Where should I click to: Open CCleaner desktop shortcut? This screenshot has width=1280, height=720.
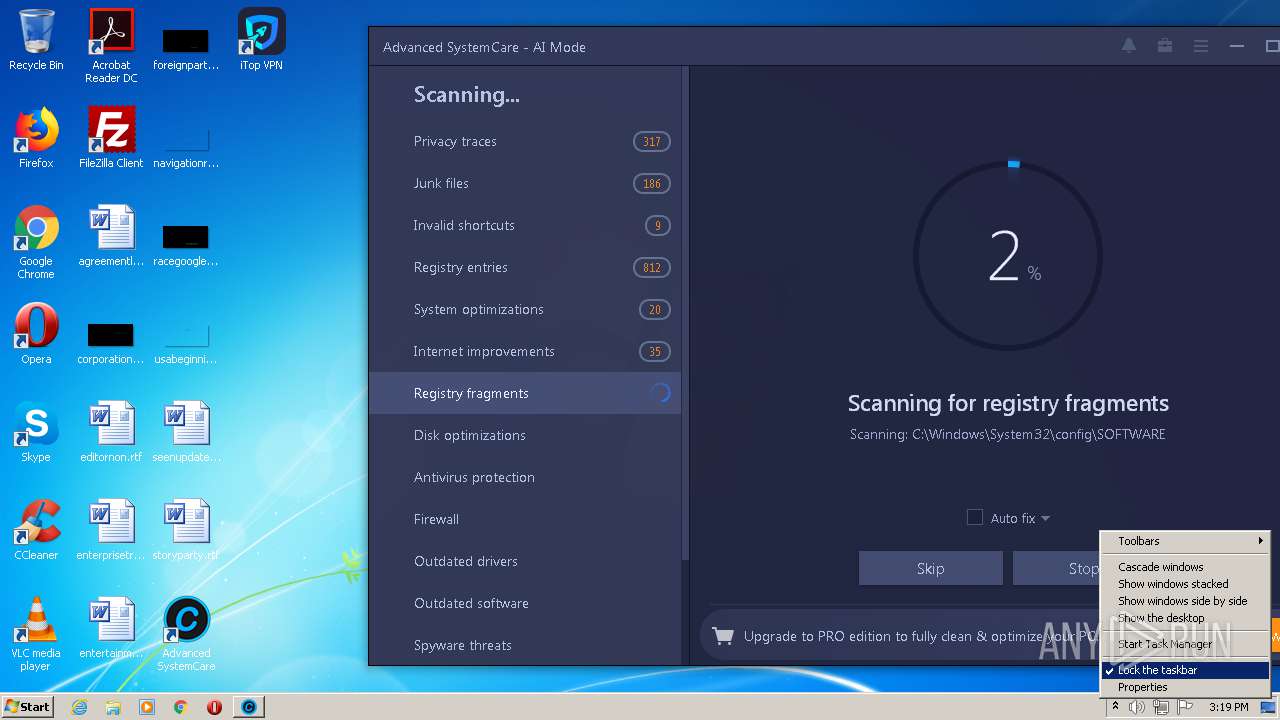pyautogui.click(x=36, y=530)
